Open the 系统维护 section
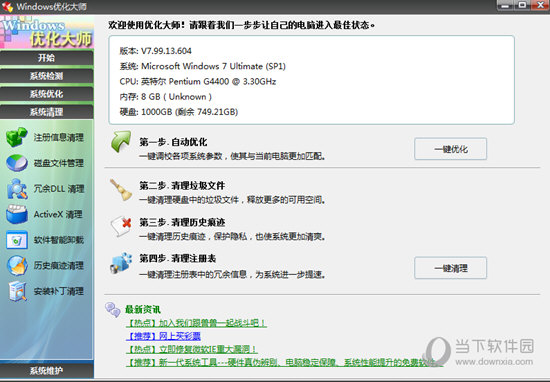 tap(47, 370)
